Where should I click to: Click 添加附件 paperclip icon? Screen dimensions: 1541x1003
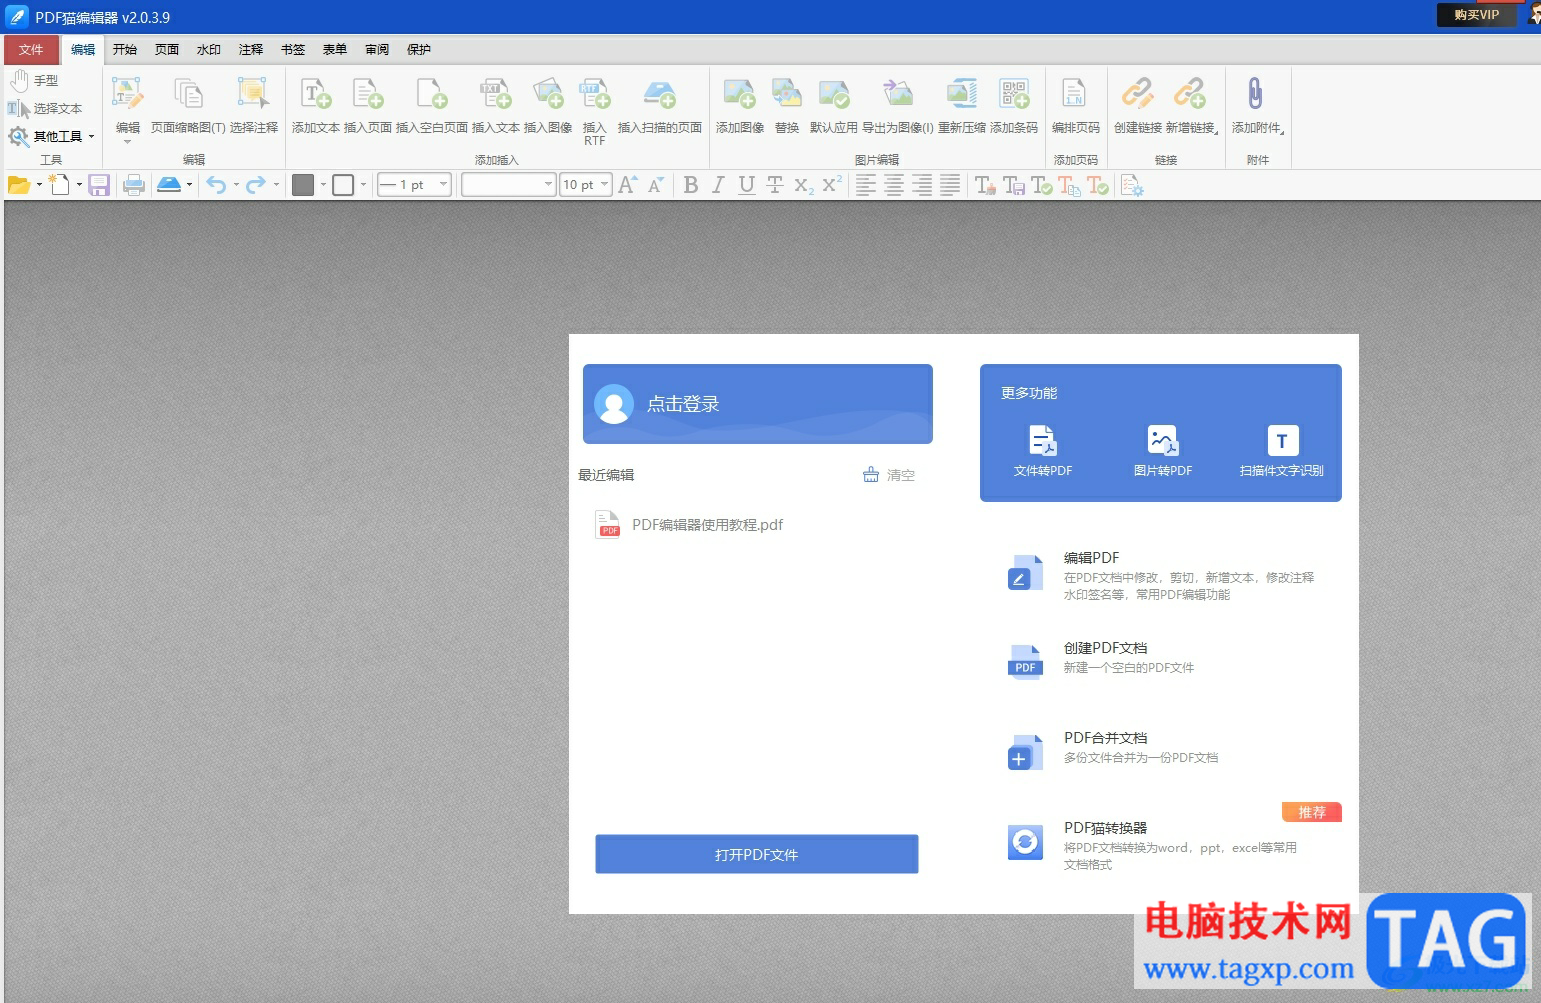click(1255, 95)
